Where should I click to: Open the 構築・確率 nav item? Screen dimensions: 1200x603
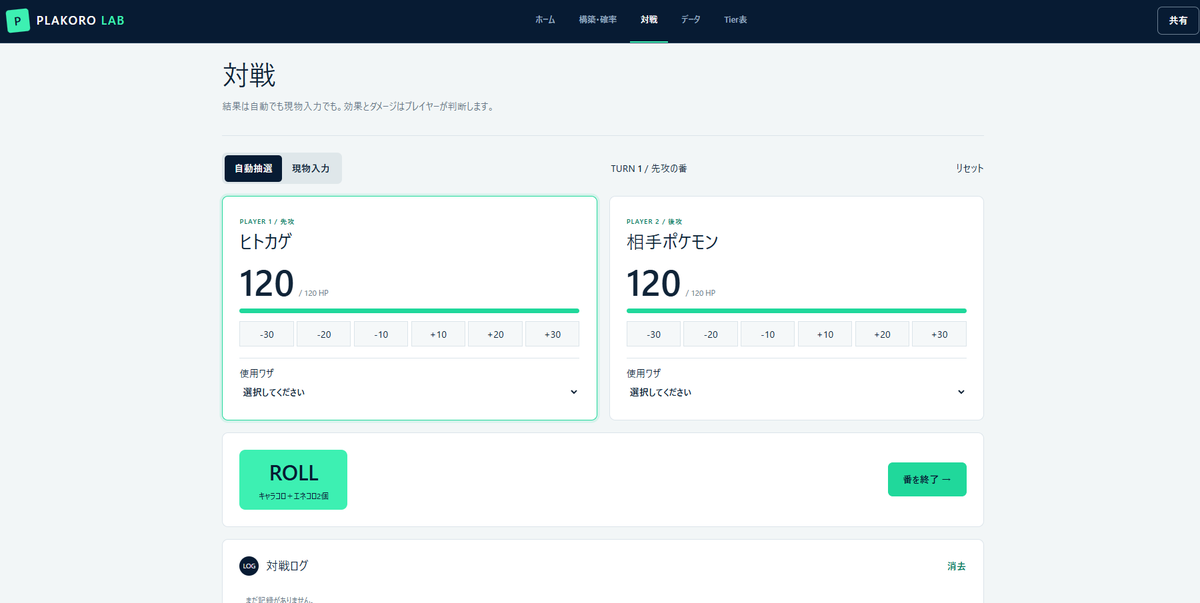click(598, 20)
